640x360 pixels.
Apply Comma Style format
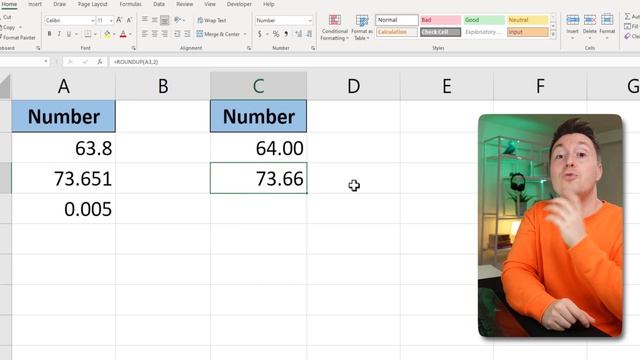[286, 34]
